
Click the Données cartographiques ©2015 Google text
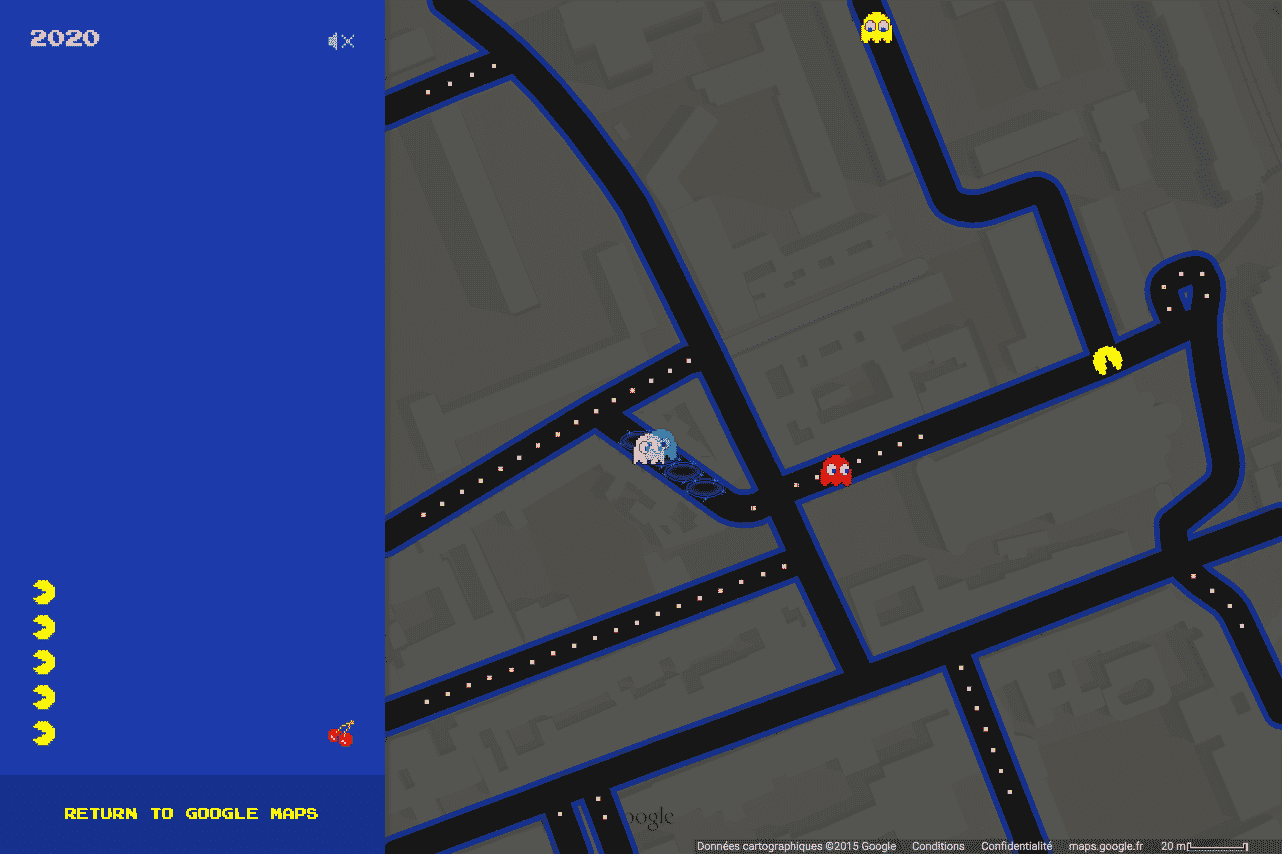click(x=796, y=846)
